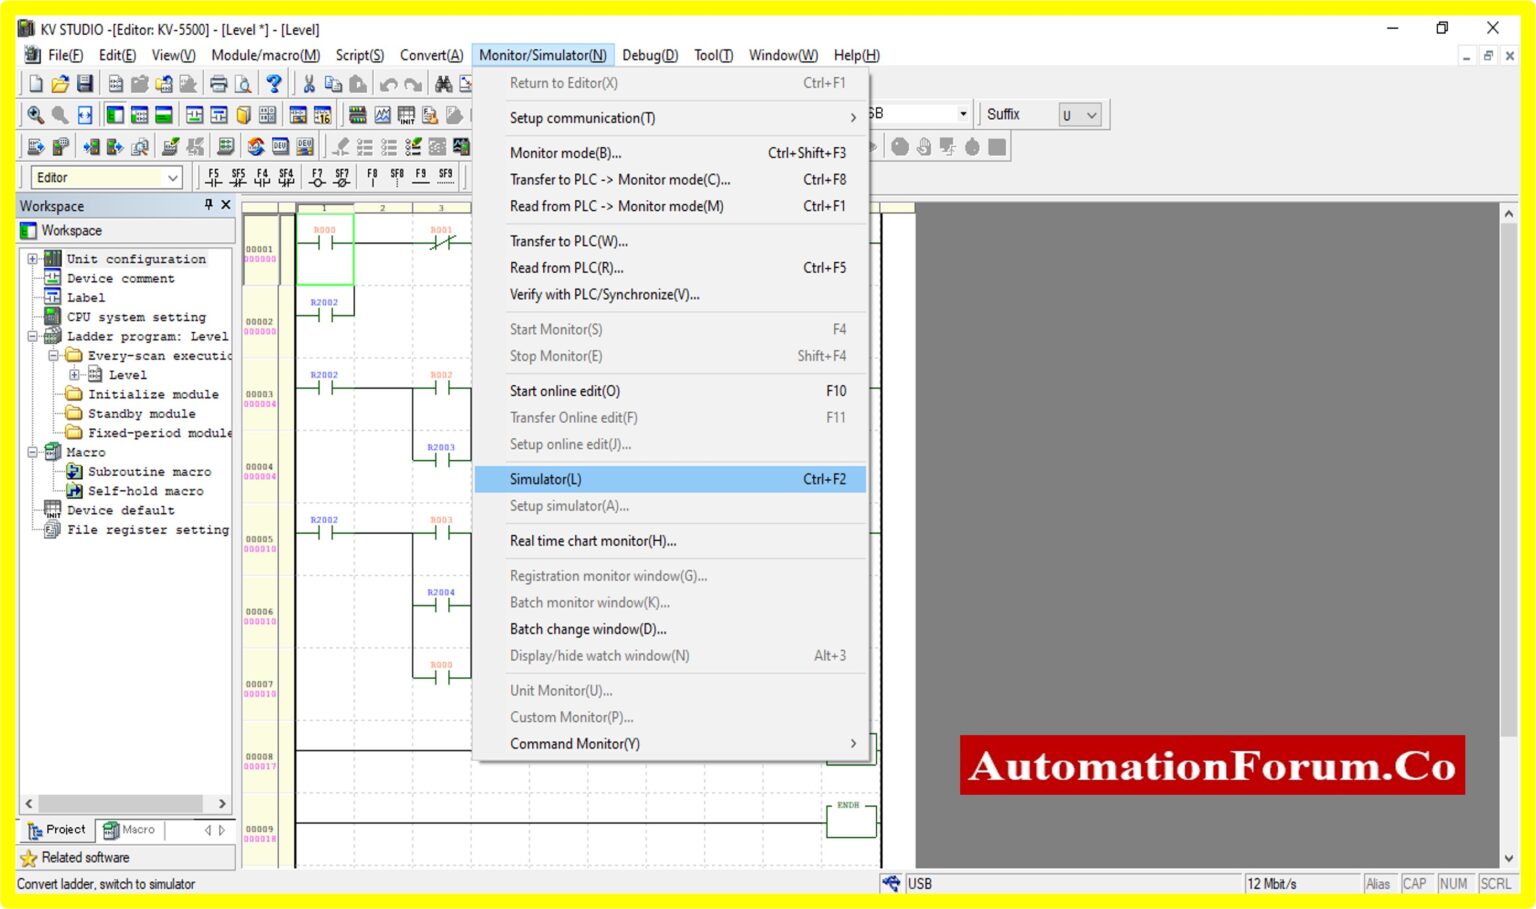
Task: Choose Real time chart monitor from the menu
Action: (x=593, y=540)
